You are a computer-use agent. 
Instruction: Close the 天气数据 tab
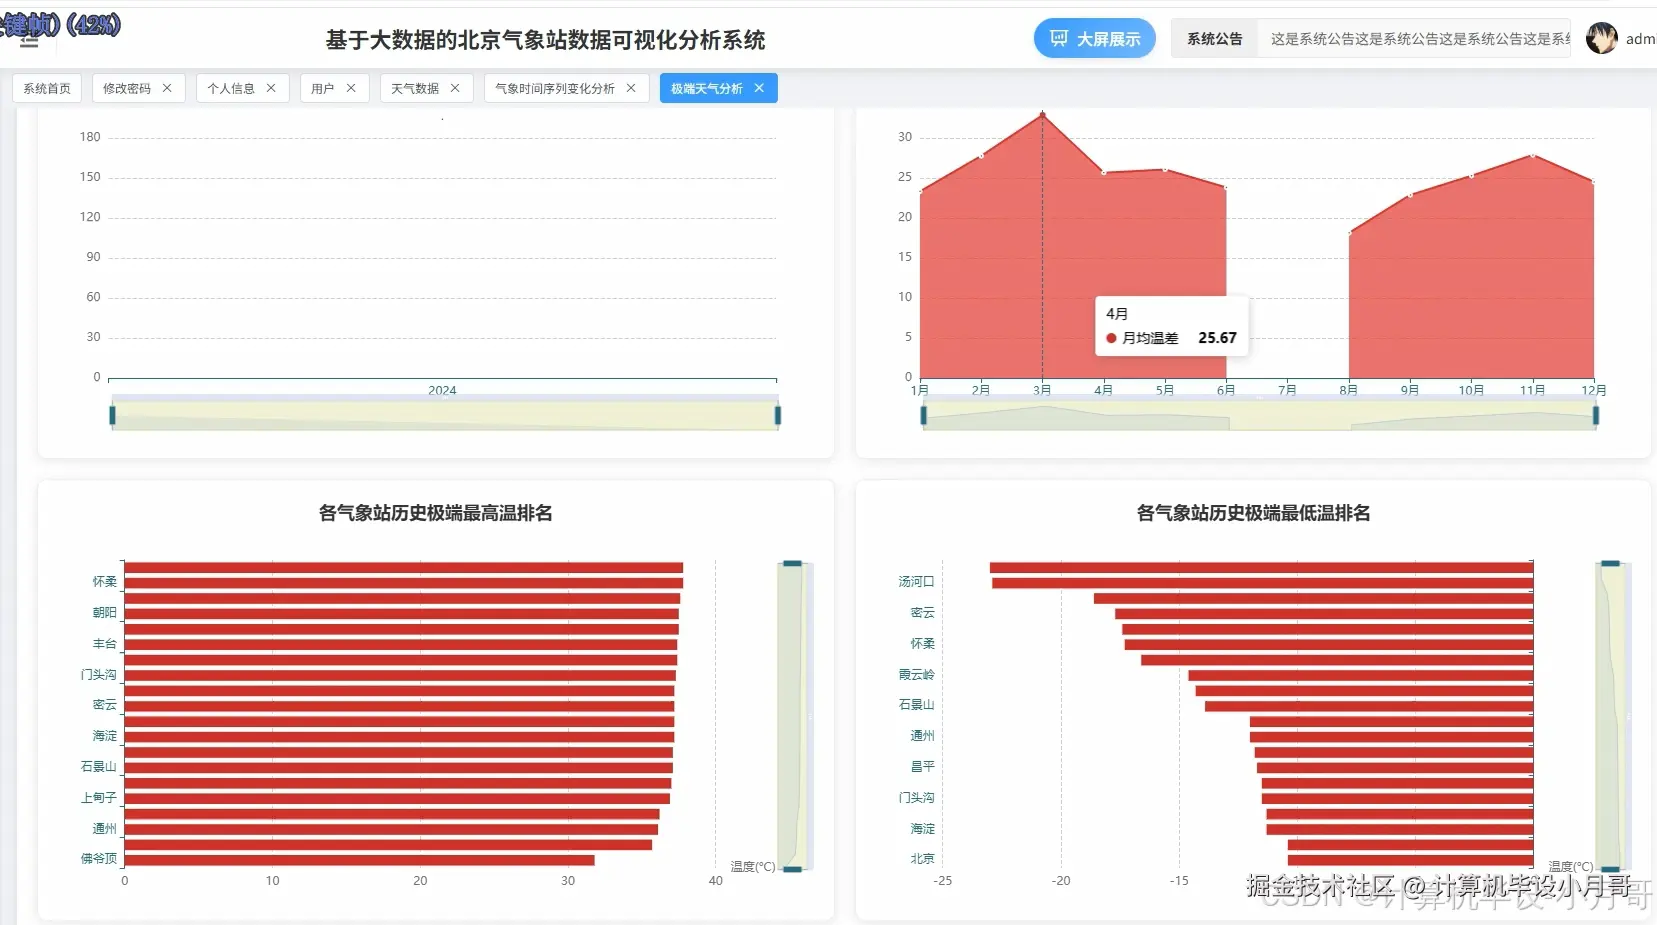point(457,88)
